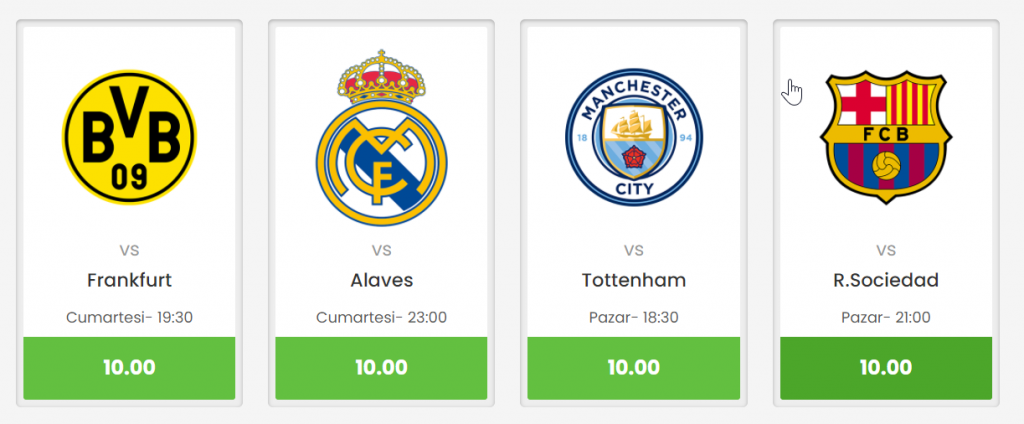Click the Cumartesi- 23:00 match time
The height and width of the screenshot is (424, 1024).
(381, 318)
